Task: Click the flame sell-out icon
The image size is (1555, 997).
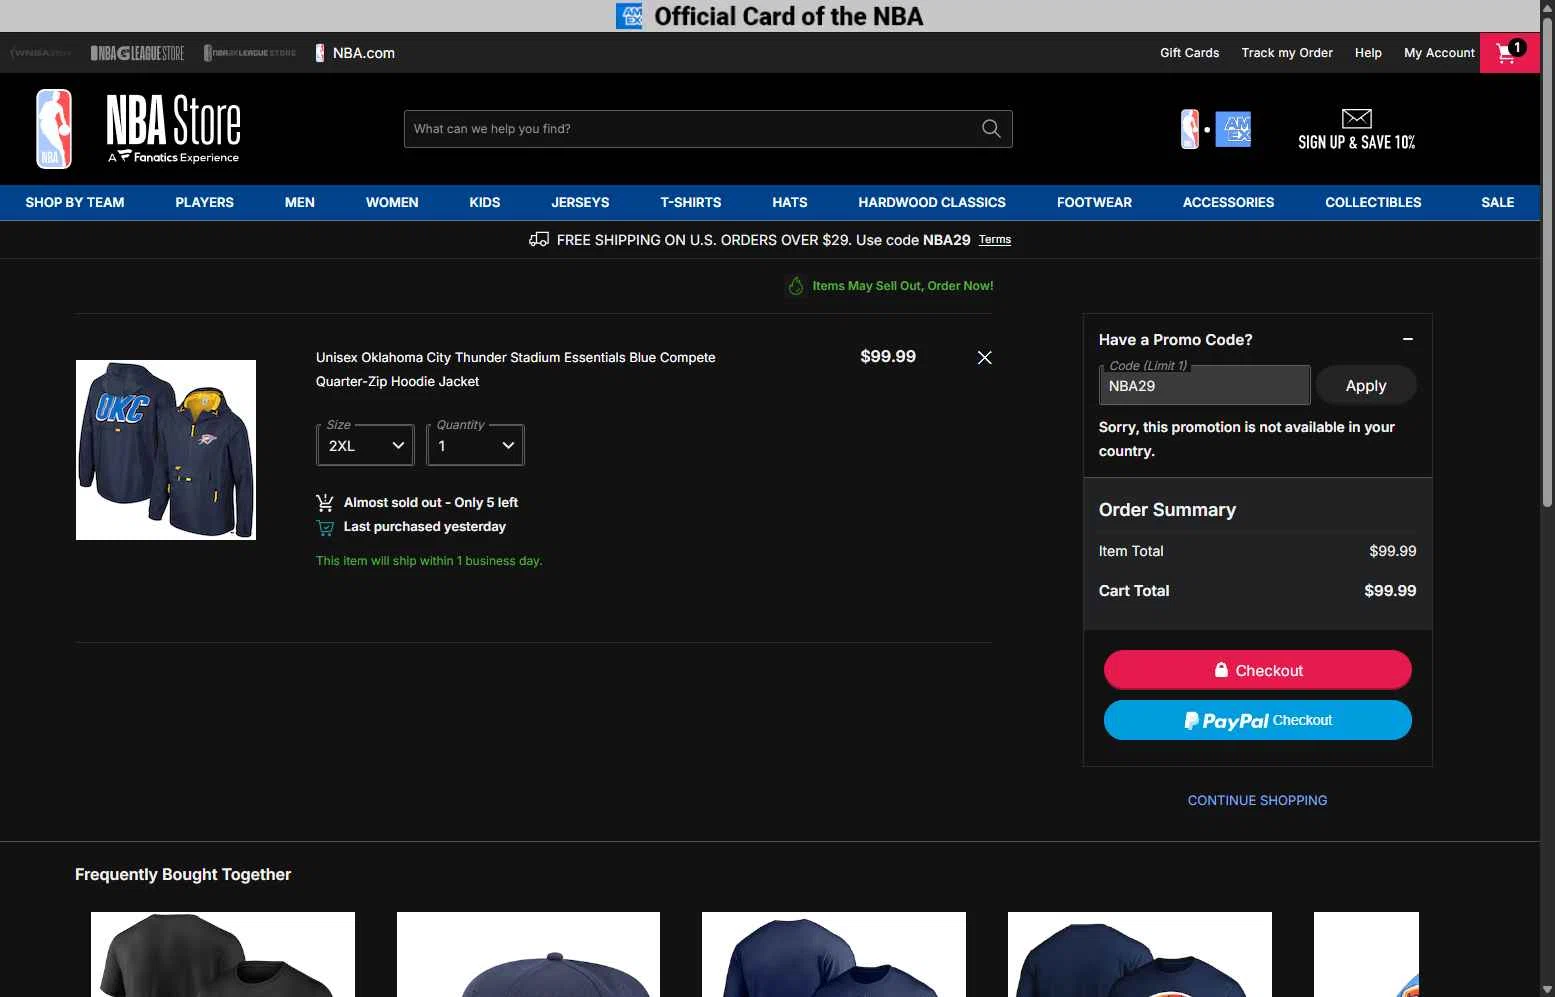Action: point(796,286)
